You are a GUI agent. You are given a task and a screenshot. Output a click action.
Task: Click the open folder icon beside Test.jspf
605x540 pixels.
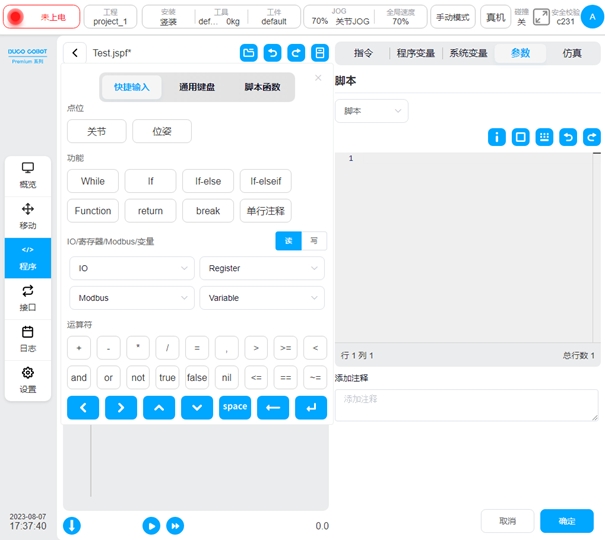pos(248,53)
